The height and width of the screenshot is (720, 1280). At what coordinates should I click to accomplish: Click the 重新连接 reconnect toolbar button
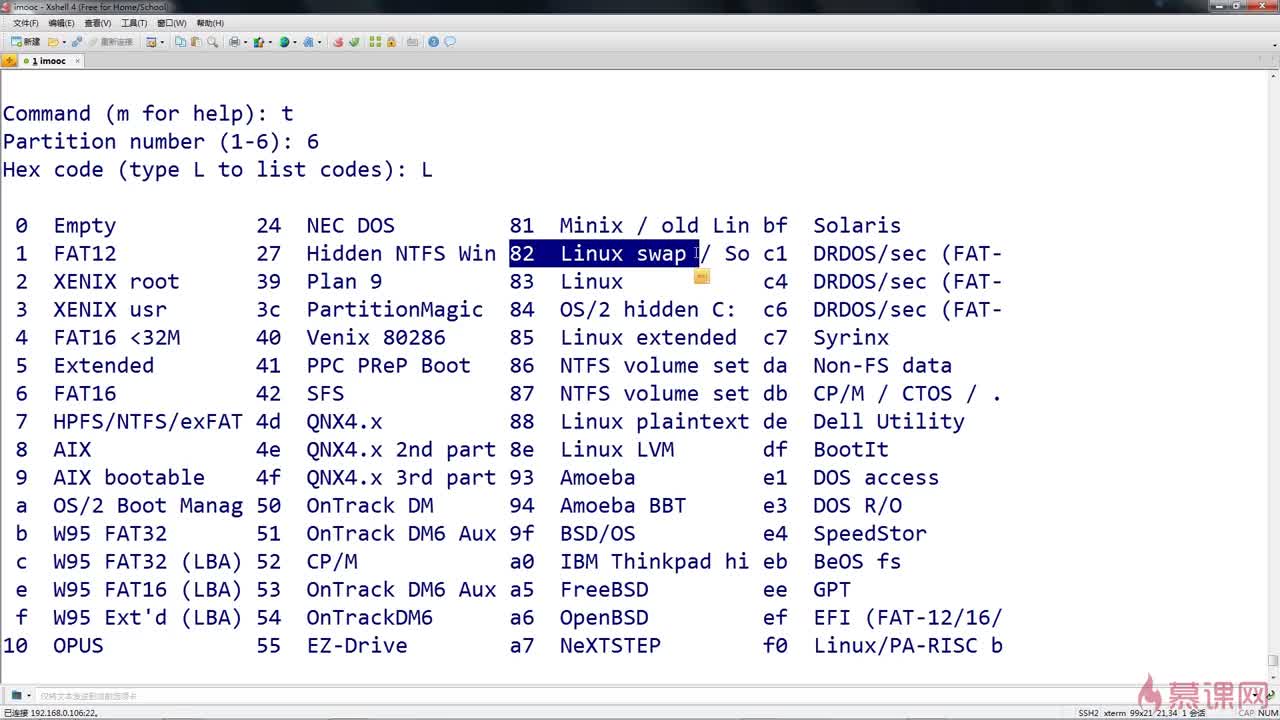coord(110,42)
